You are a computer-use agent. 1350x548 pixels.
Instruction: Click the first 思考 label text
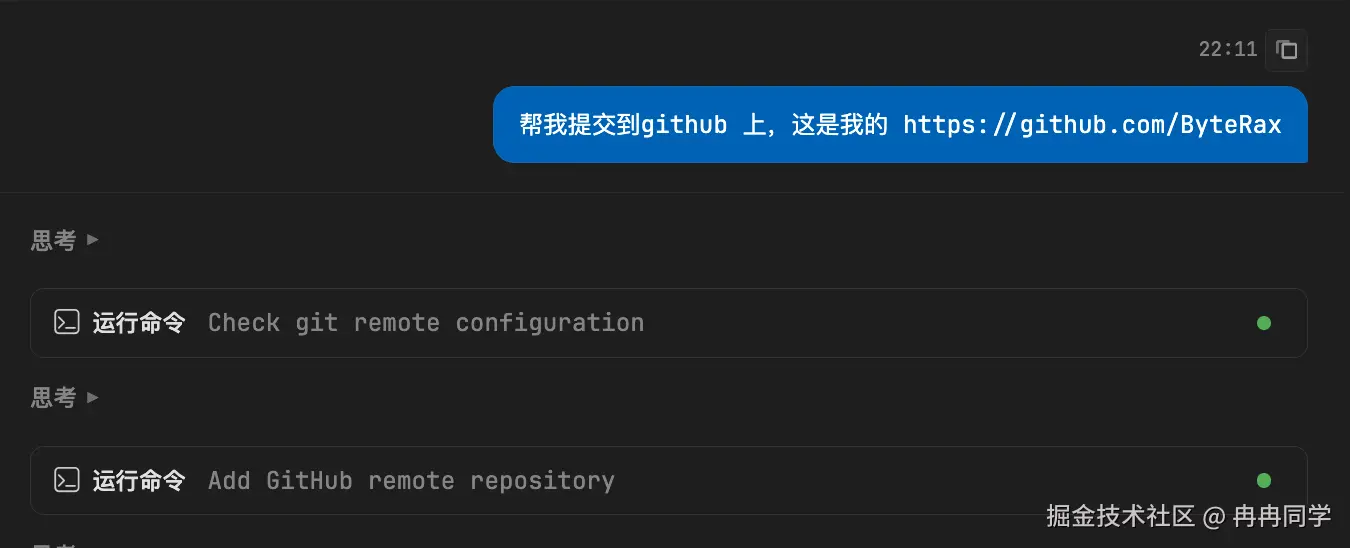coord(53,240)
